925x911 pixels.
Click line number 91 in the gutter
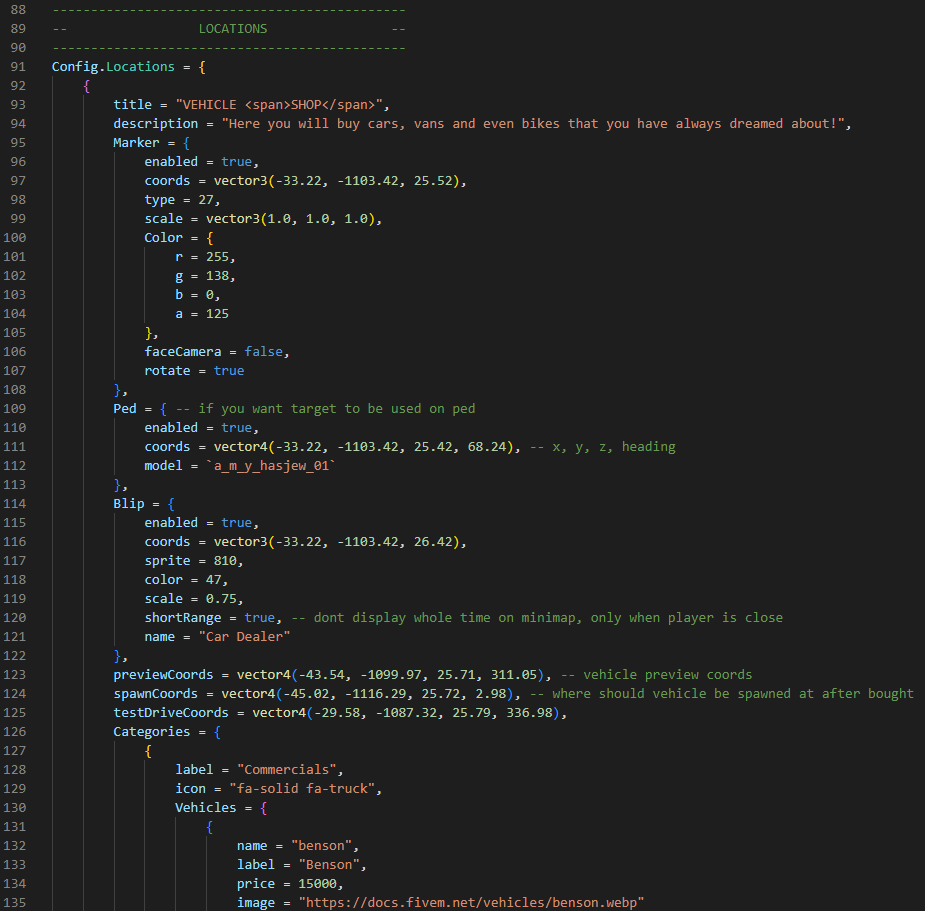pos(18,67)
